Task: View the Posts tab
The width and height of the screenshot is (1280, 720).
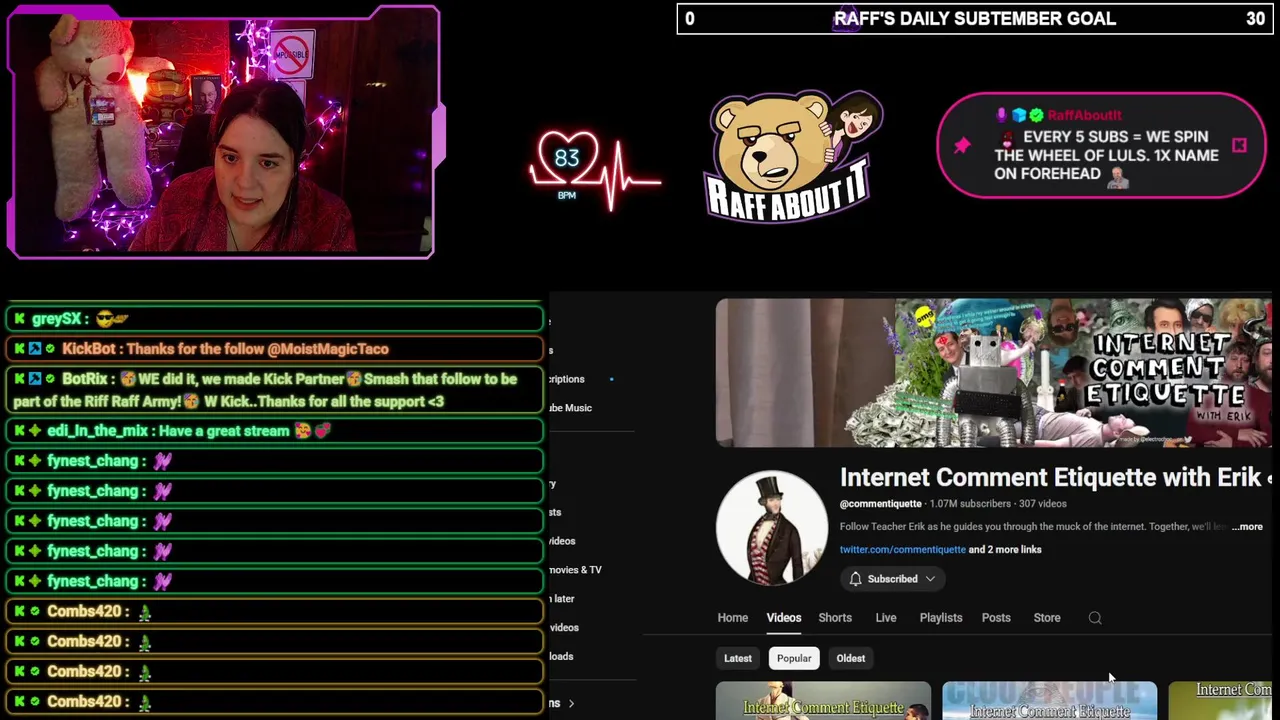Action: coord(996,618)
